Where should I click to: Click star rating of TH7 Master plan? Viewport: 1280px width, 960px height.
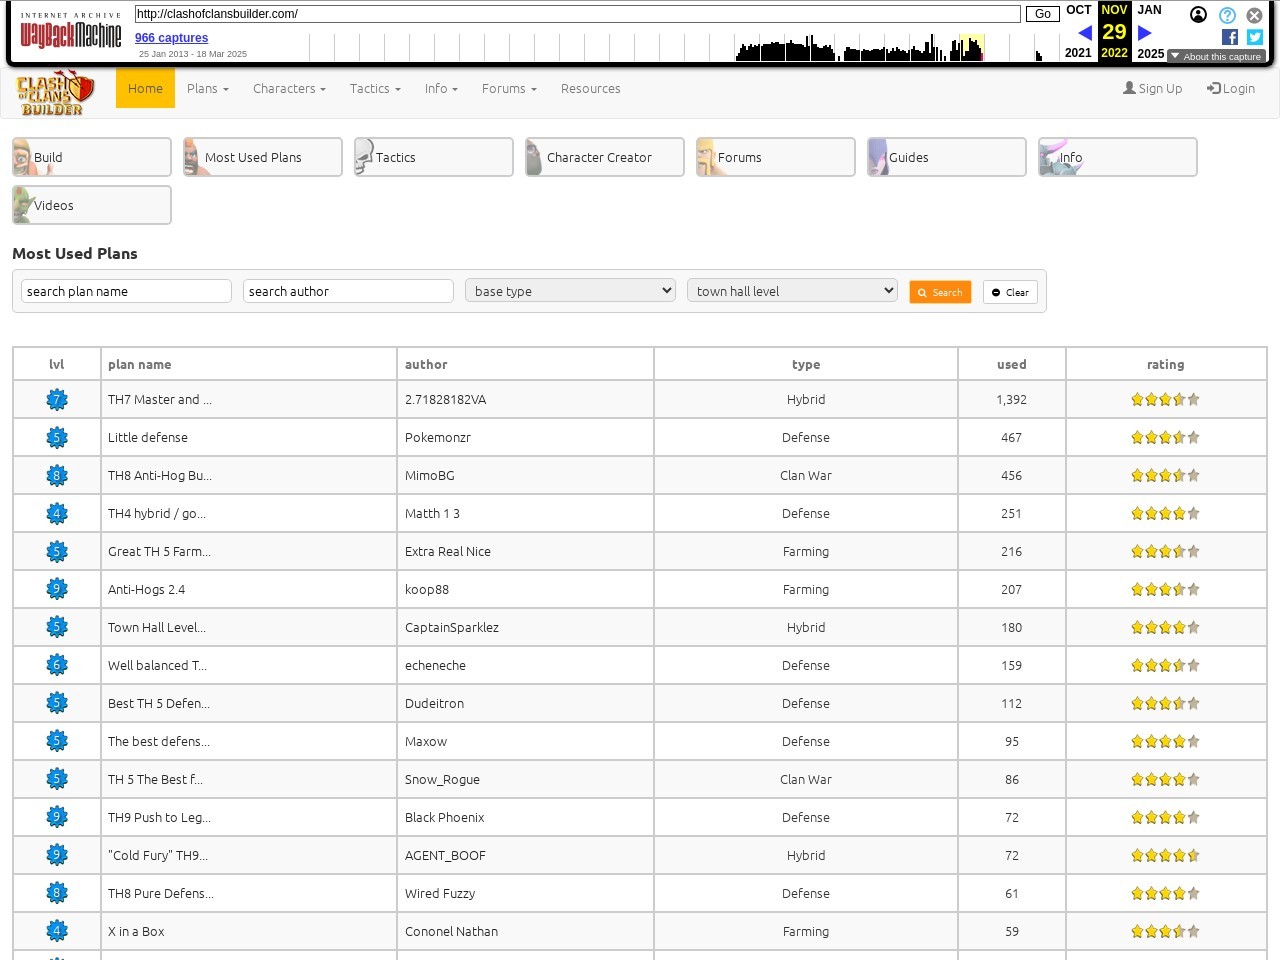[x=1165, y=400]
